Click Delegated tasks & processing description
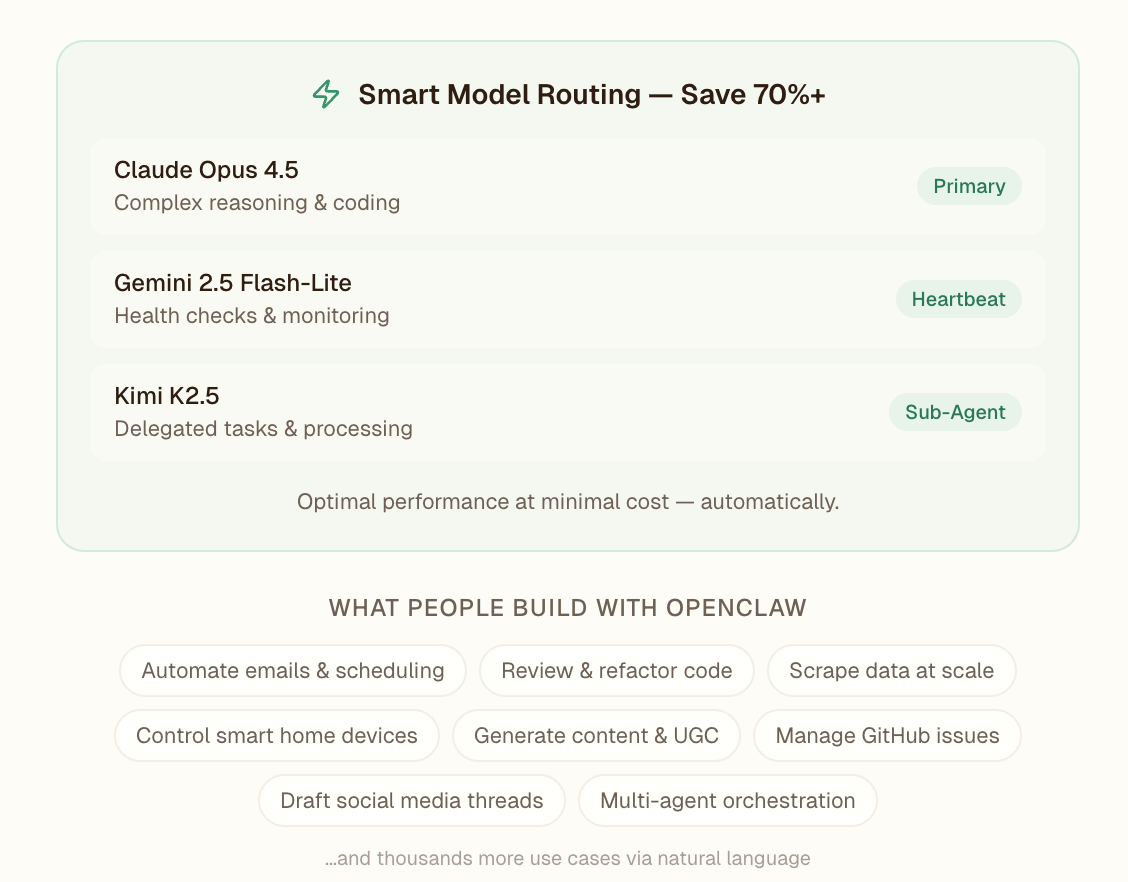Image resolution: width=1128 pixels, height=882 pixels. [x=263, y=429]
